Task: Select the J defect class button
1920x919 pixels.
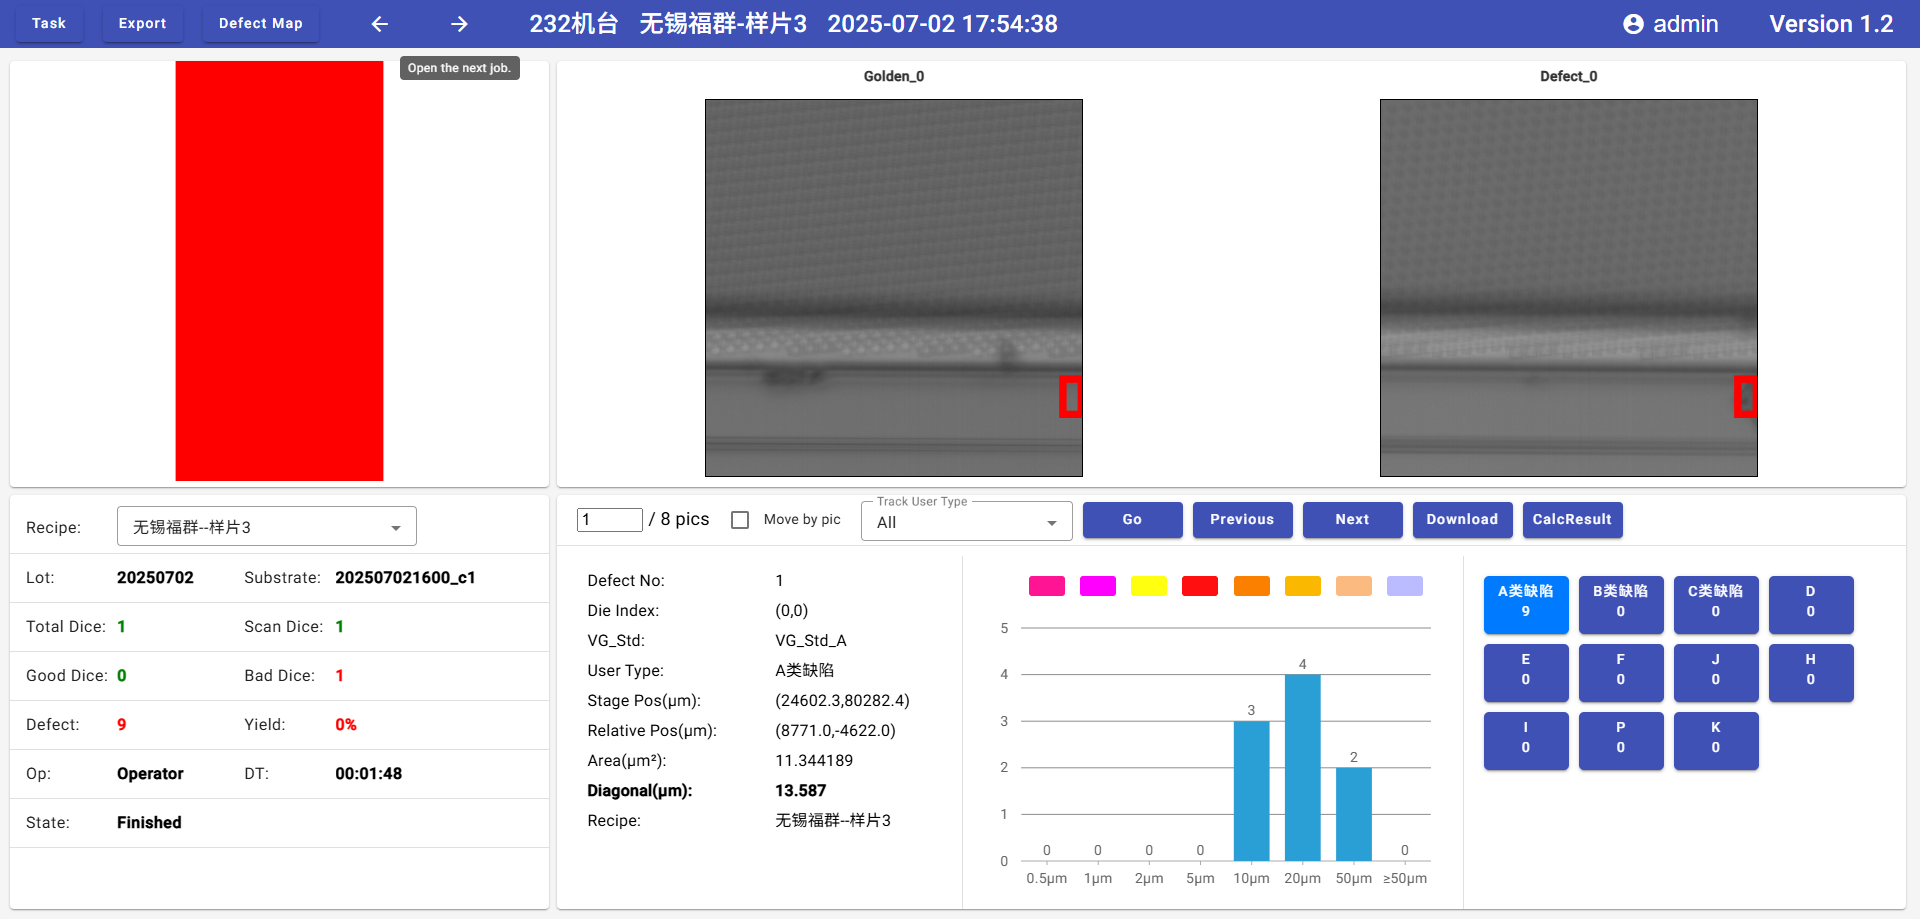Action: coord(1716,672)
